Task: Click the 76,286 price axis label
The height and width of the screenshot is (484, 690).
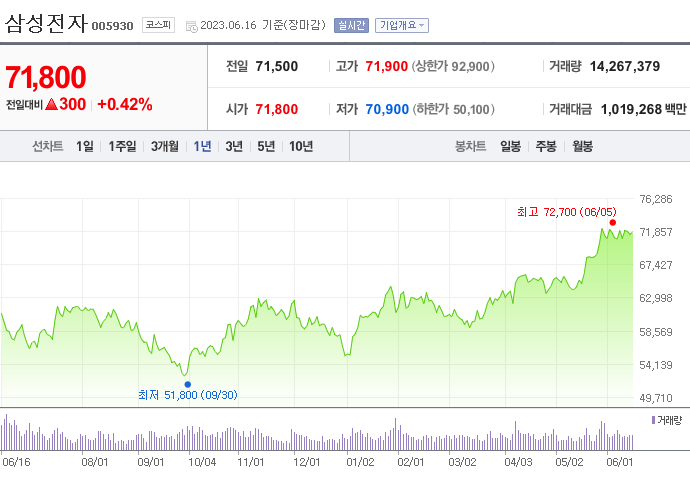Action: click(656, 199)
